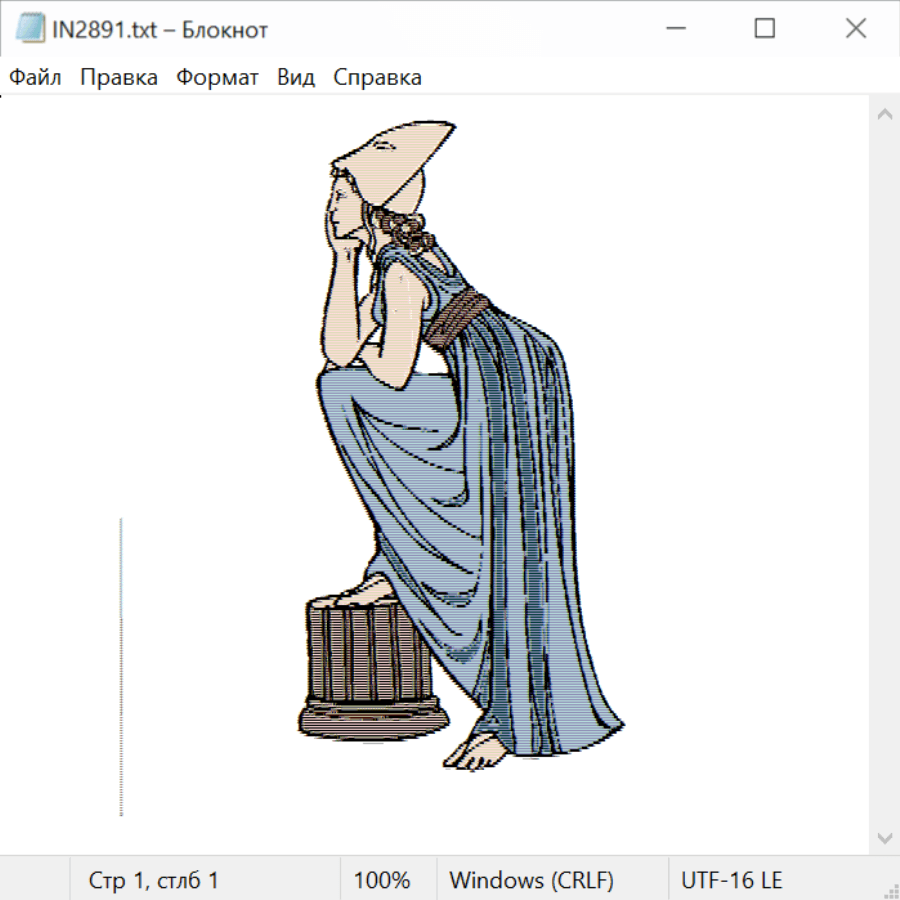Click the Notepad icon in the title bar
This screenshot has width=900, height=900.
pyautogui.click(x=29, y=30)
